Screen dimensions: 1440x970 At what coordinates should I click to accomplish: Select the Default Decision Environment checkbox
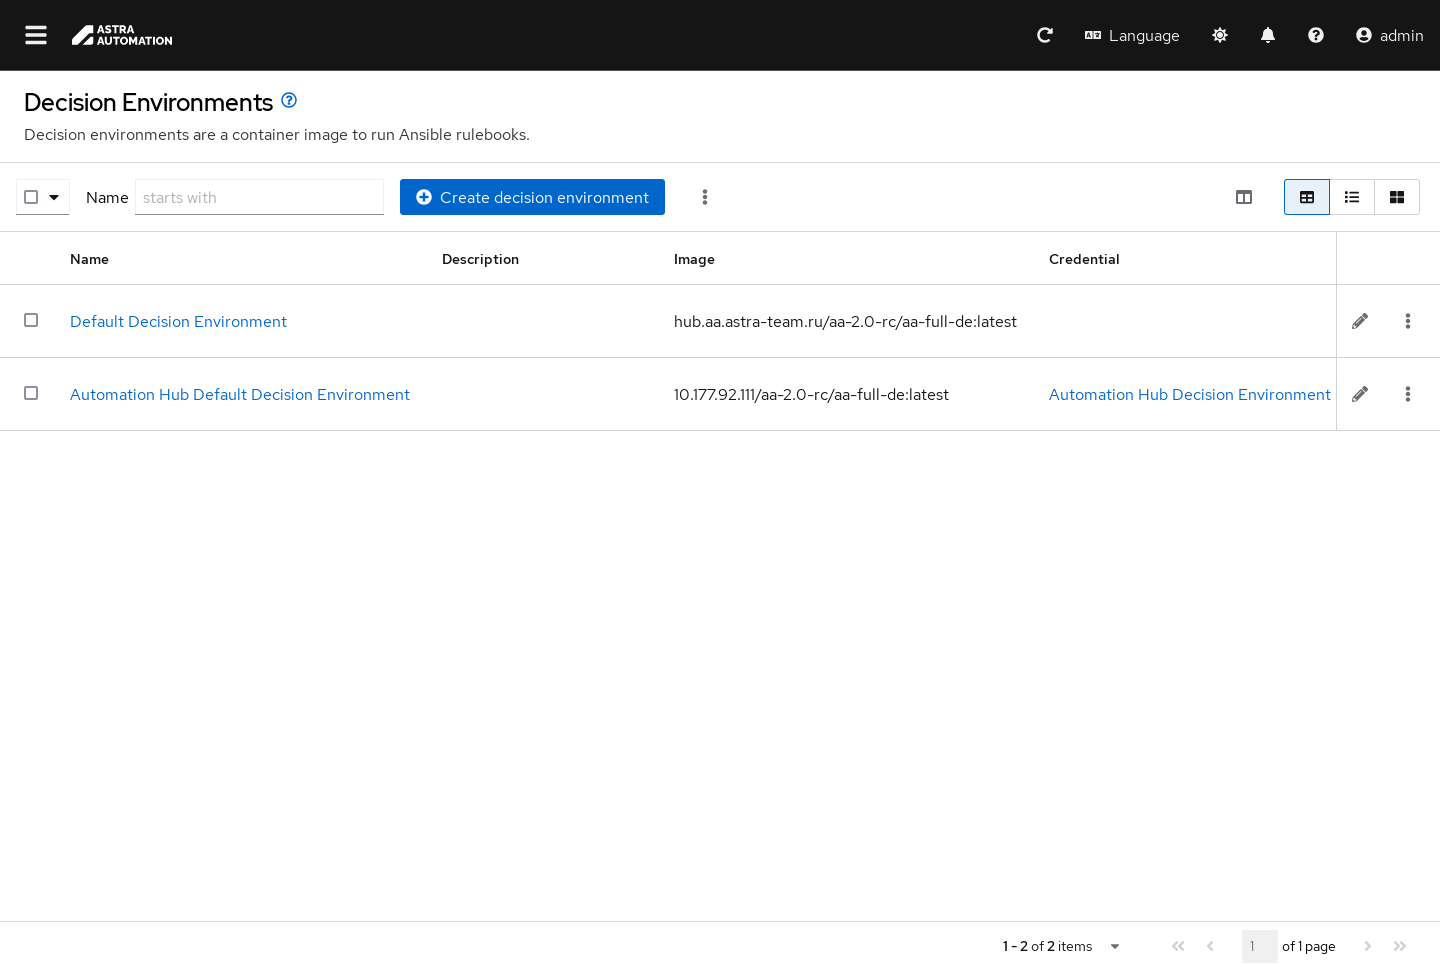pyautogui.click(x=31, y=320)
